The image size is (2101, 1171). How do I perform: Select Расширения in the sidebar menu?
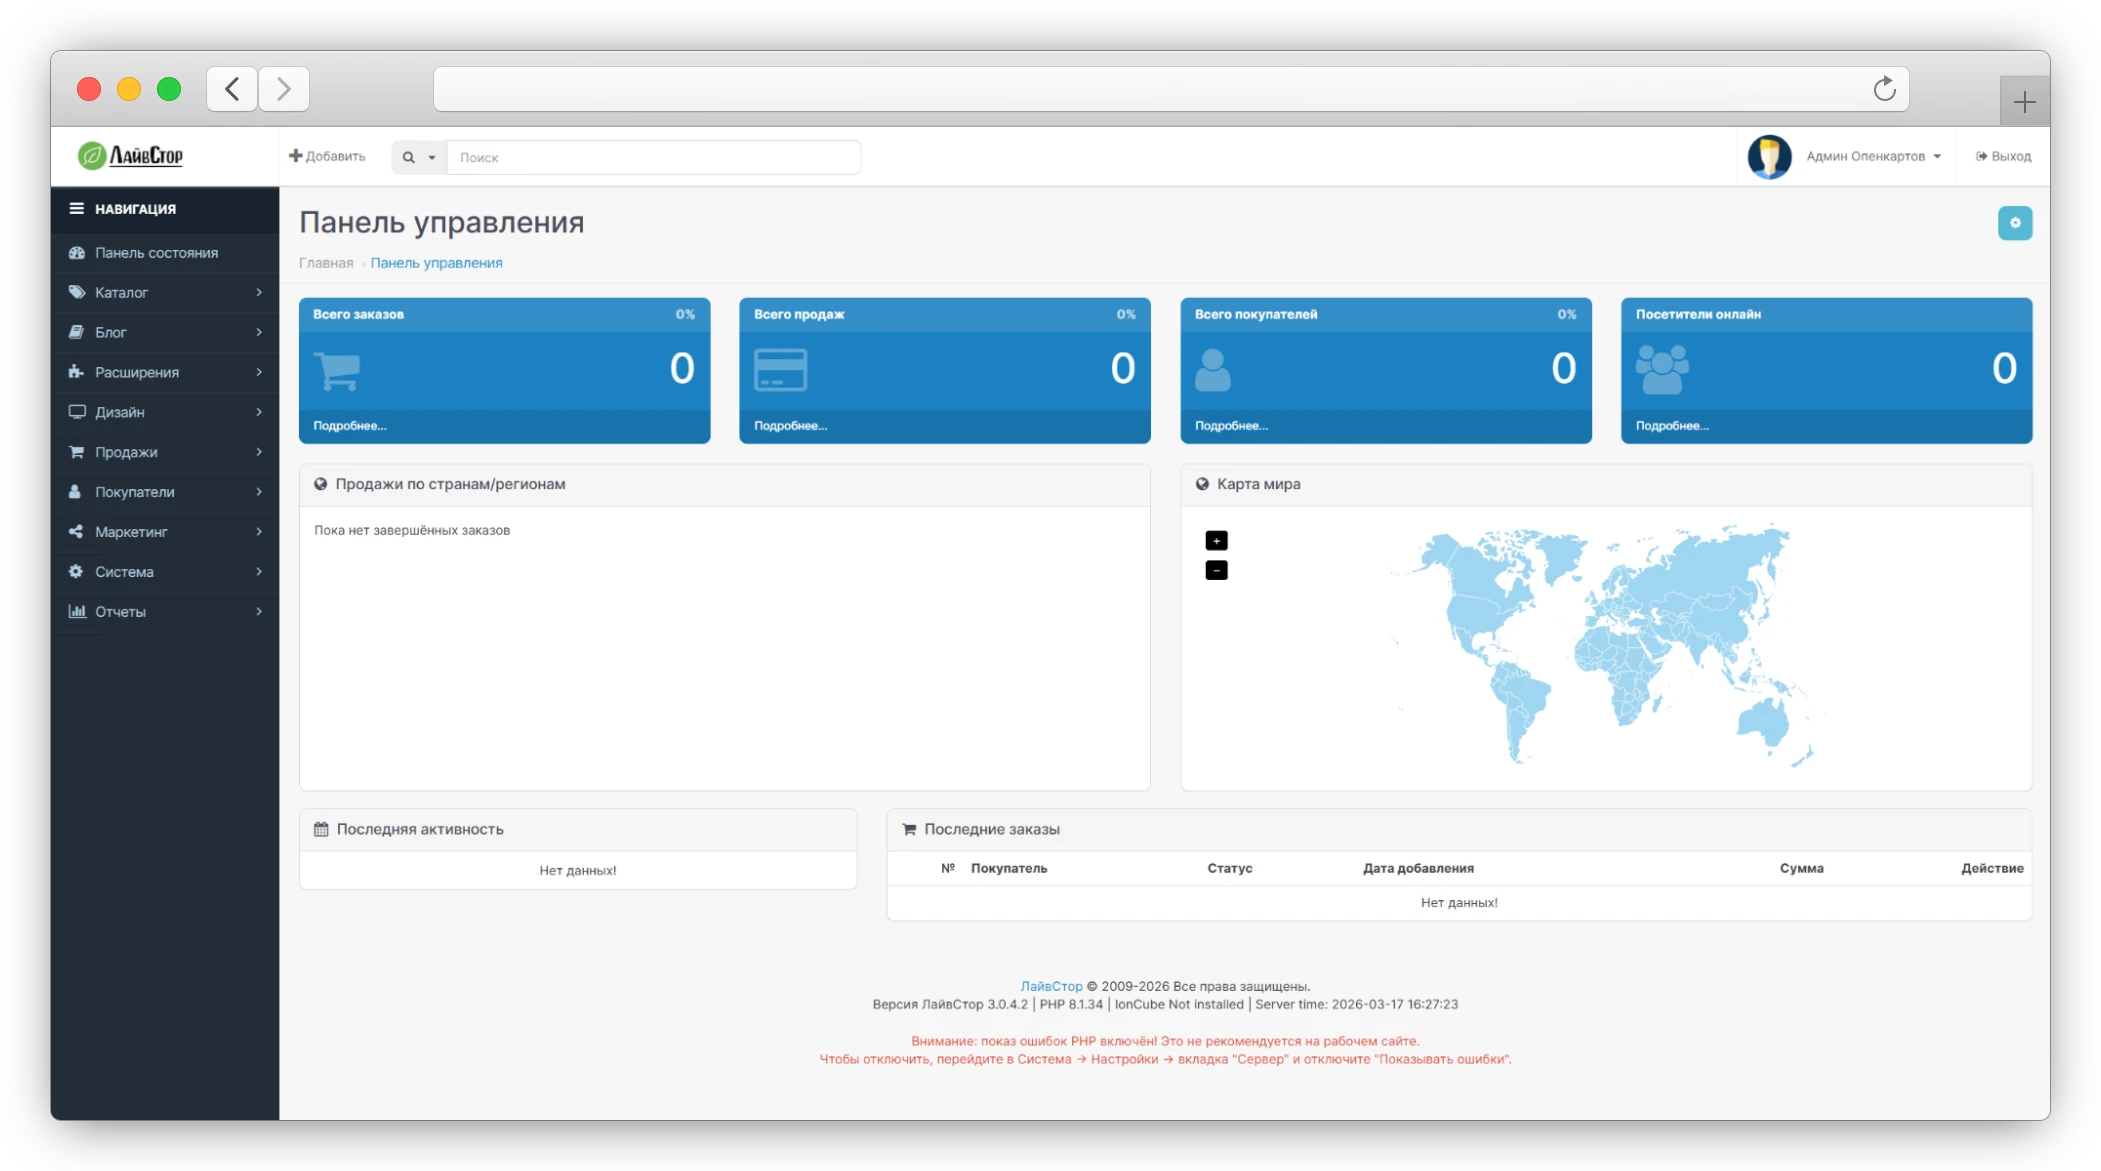pos(165,372)
